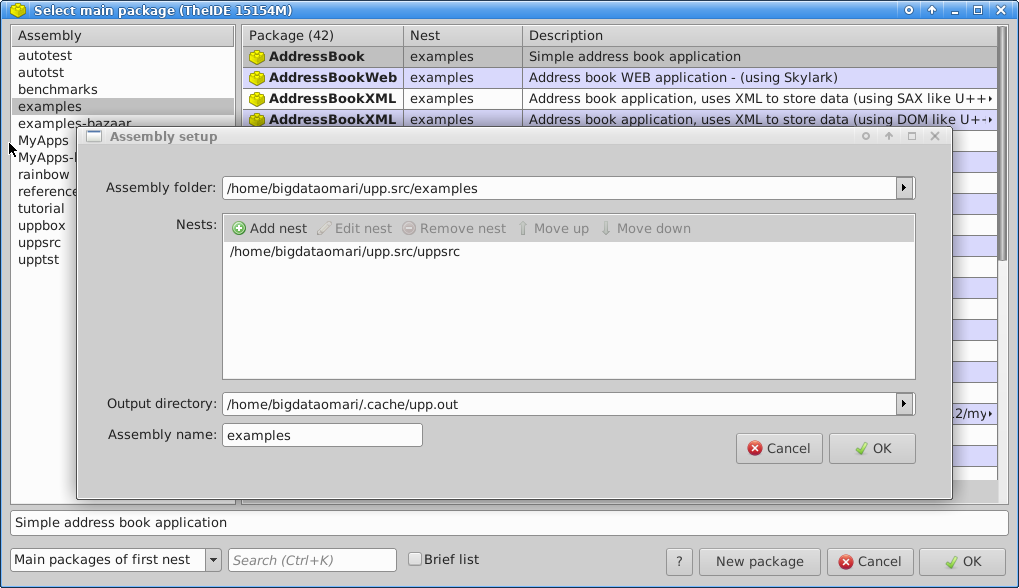Image resolution: width=1019 pixels, height=588 pixels.
Task: Sort by the Nest column header
Action: (462, 35)
